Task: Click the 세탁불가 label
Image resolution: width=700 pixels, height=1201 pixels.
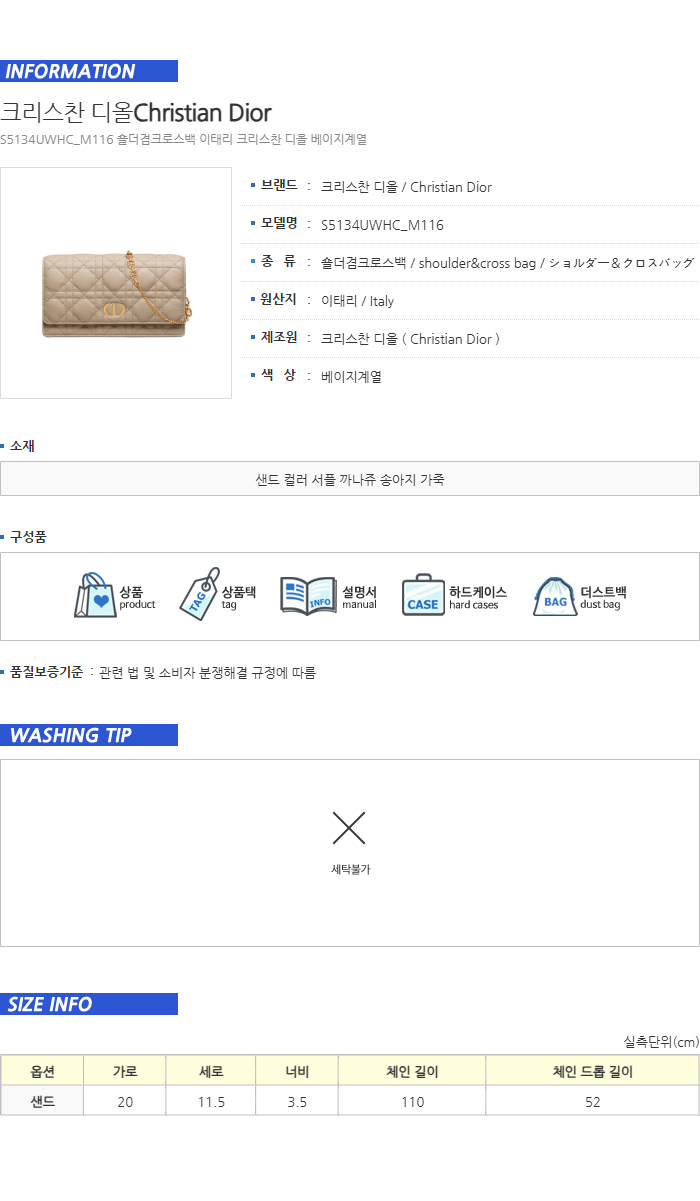Action: click(351, 870)
